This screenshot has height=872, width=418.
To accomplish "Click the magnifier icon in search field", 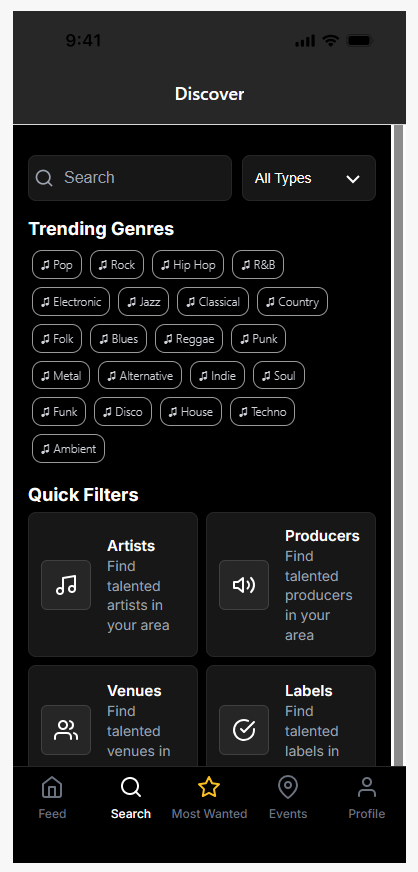I will point(44,178).
